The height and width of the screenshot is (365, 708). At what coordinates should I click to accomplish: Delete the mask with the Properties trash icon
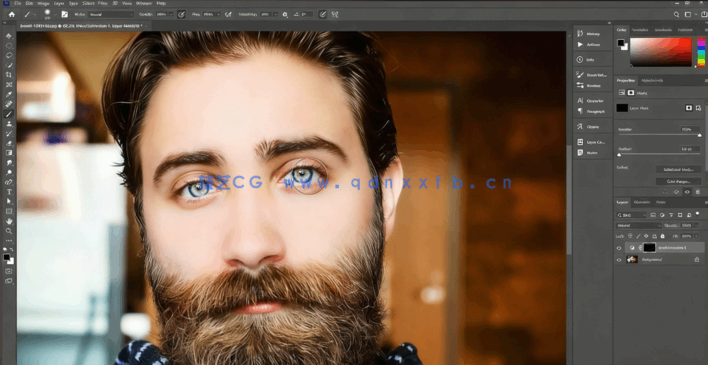pos(698,192)
